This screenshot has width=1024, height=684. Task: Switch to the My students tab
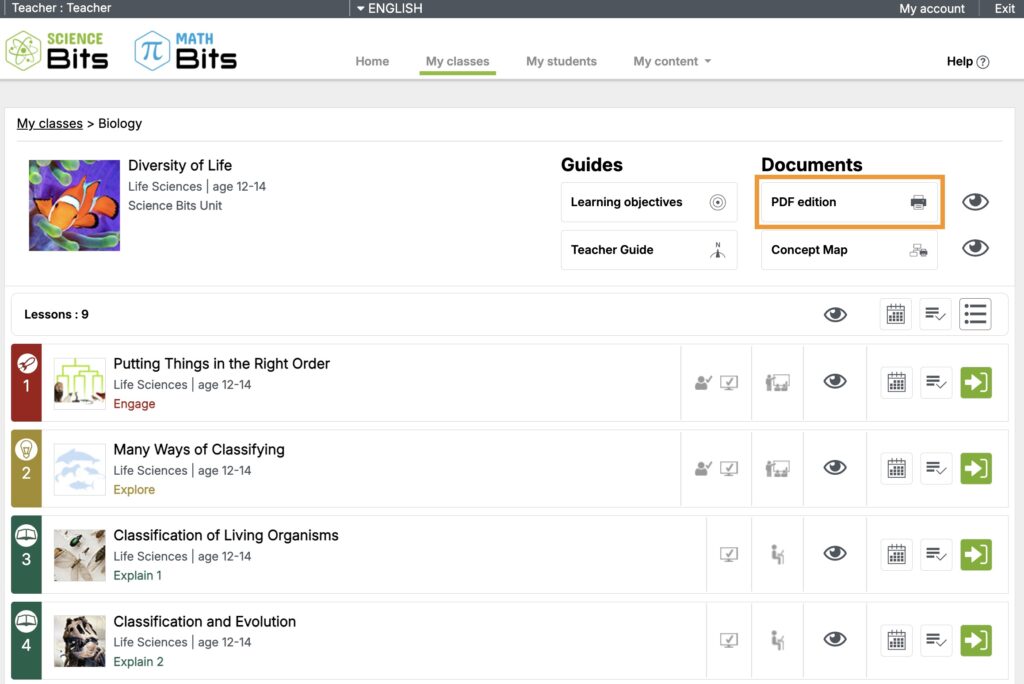tap(561, 61)
